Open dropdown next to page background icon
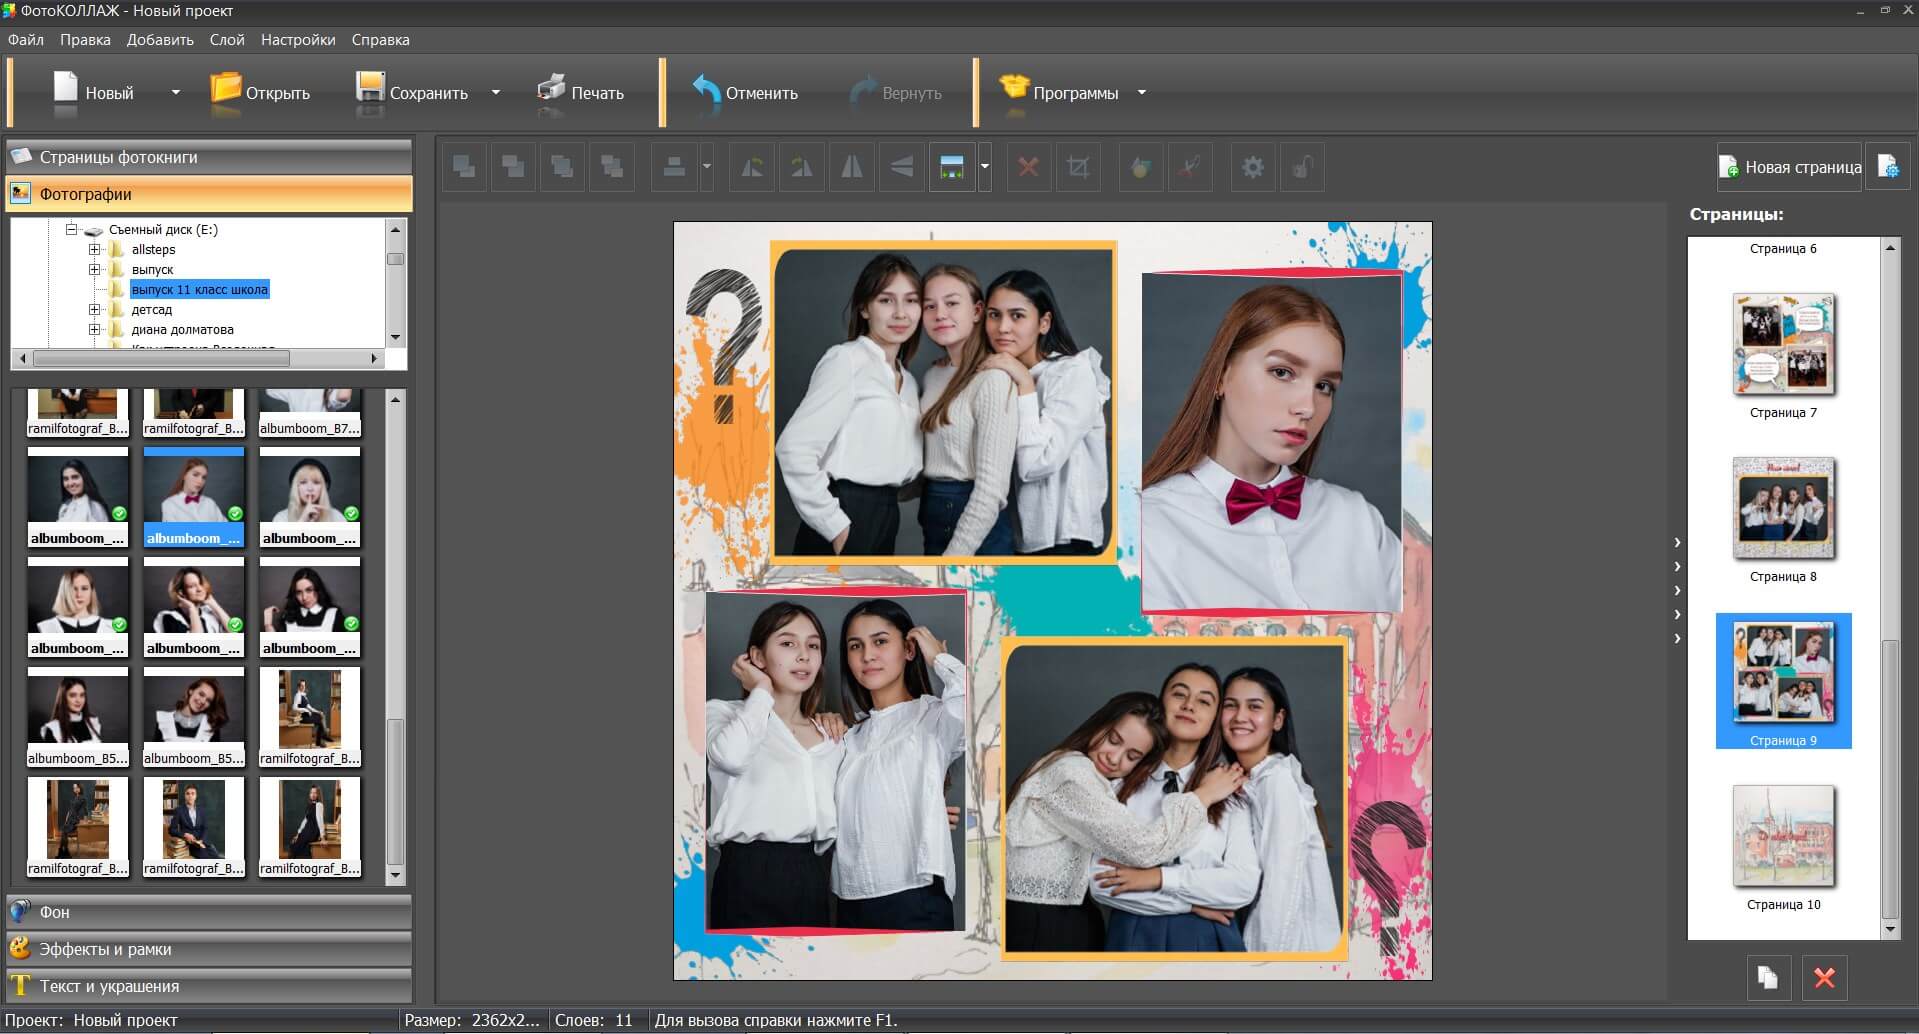1919x1034 pixels. (x=985, y=167)
